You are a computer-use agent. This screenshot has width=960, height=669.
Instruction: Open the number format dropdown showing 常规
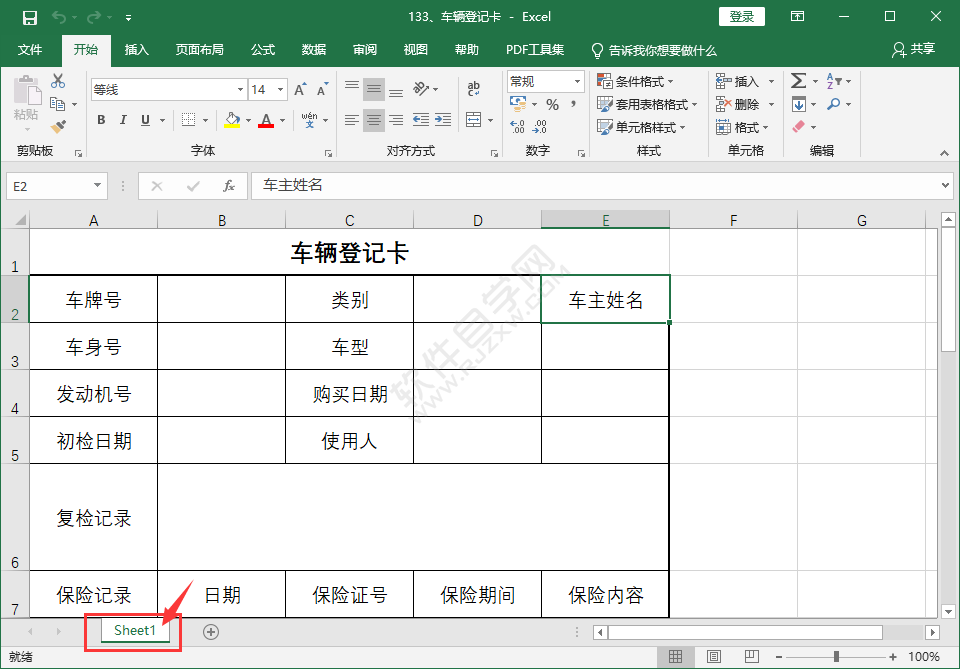(x=540, y=81)
